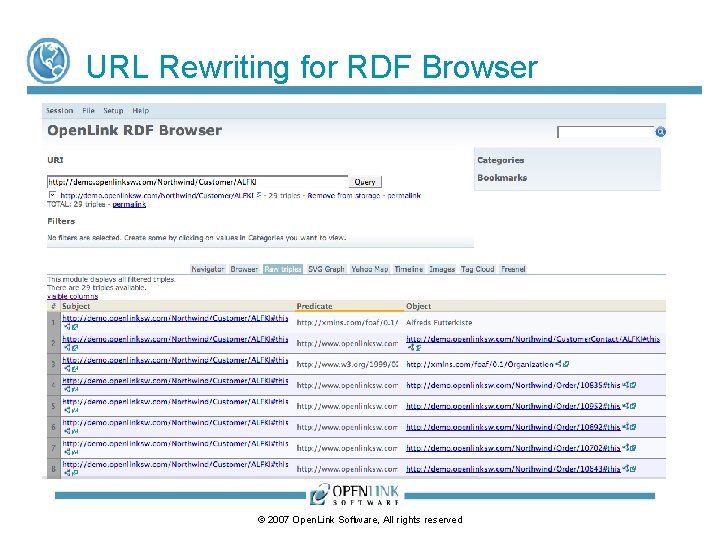The width and height of the screenshot is (720, 540).
Task: Click the graph-explore icon after the row 5 Order object
Action: (625, 406)
